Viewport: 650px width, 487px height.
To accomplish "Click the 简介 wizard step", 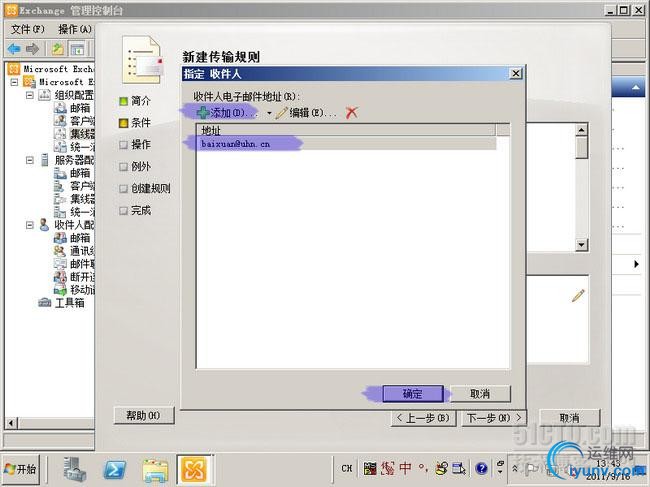I will point(135,101).
